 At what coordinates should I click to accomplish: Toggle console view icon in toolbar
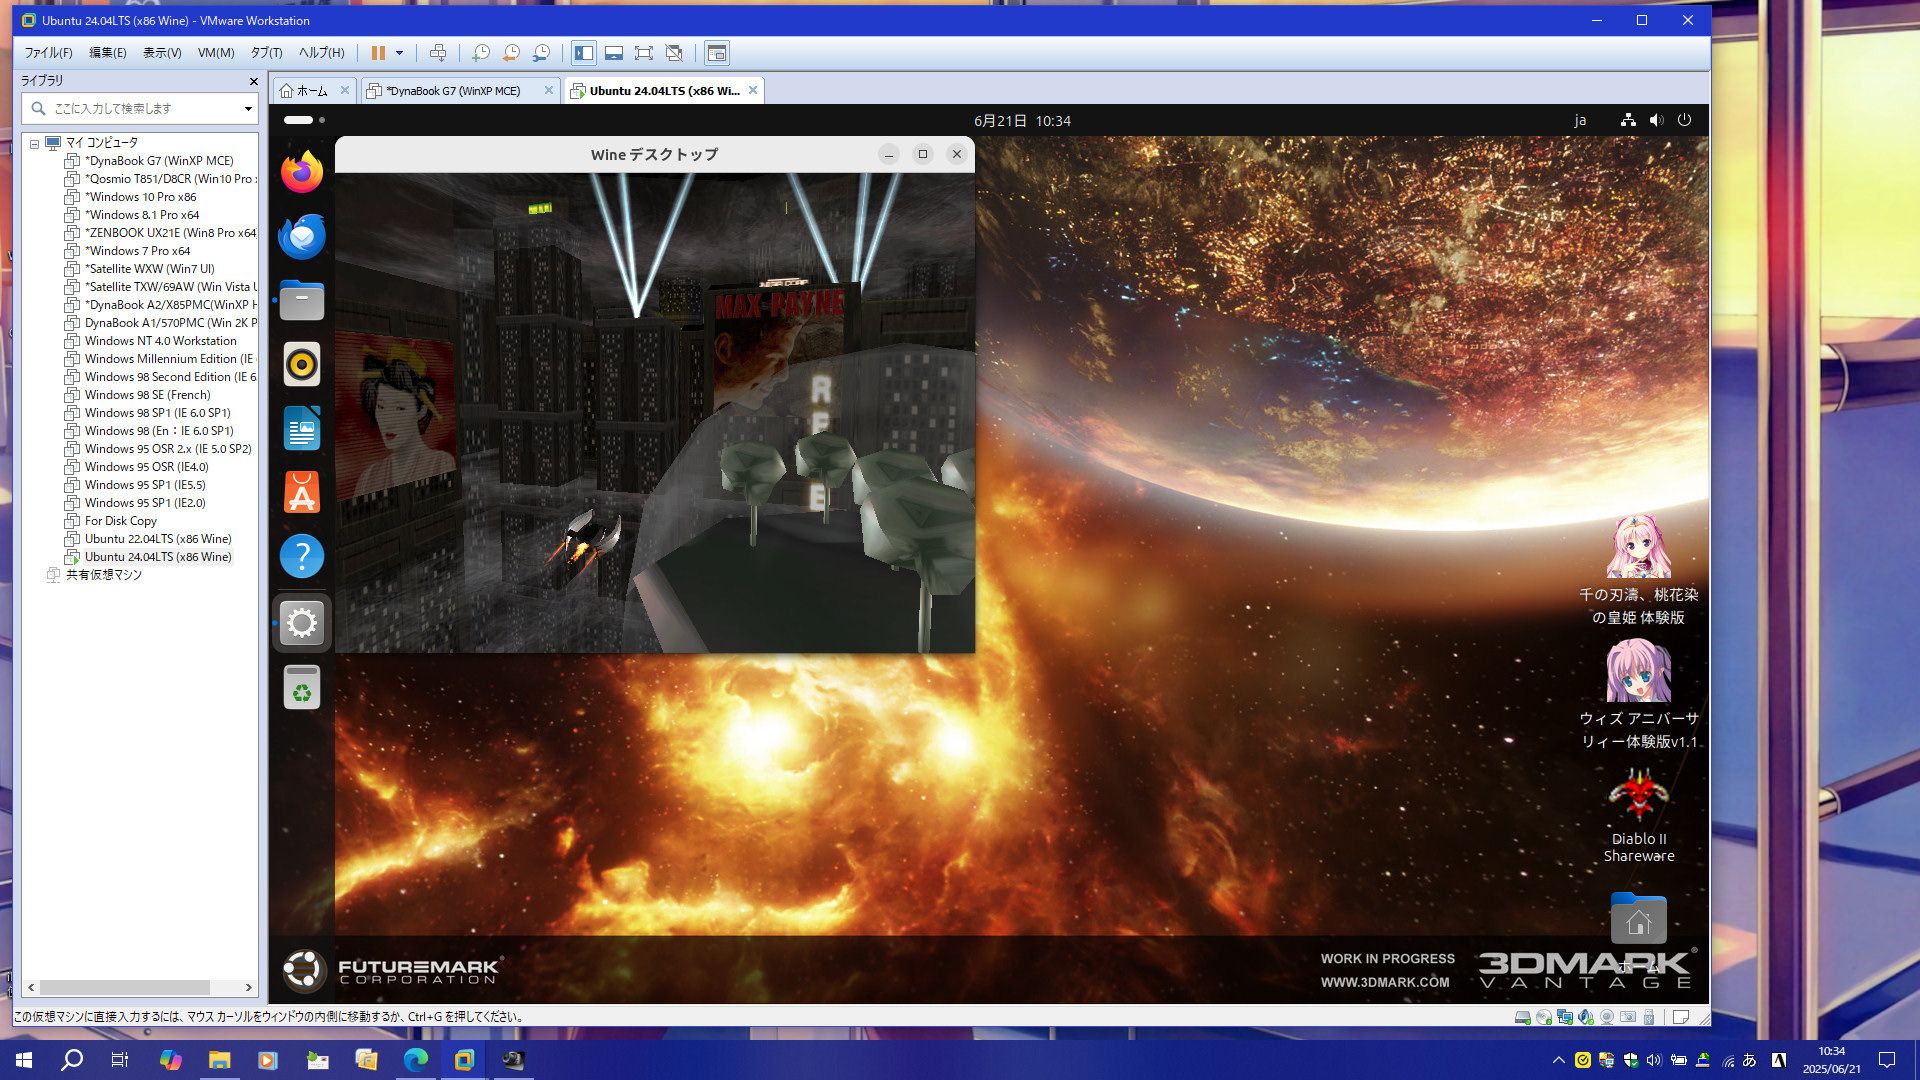point(717,53)
